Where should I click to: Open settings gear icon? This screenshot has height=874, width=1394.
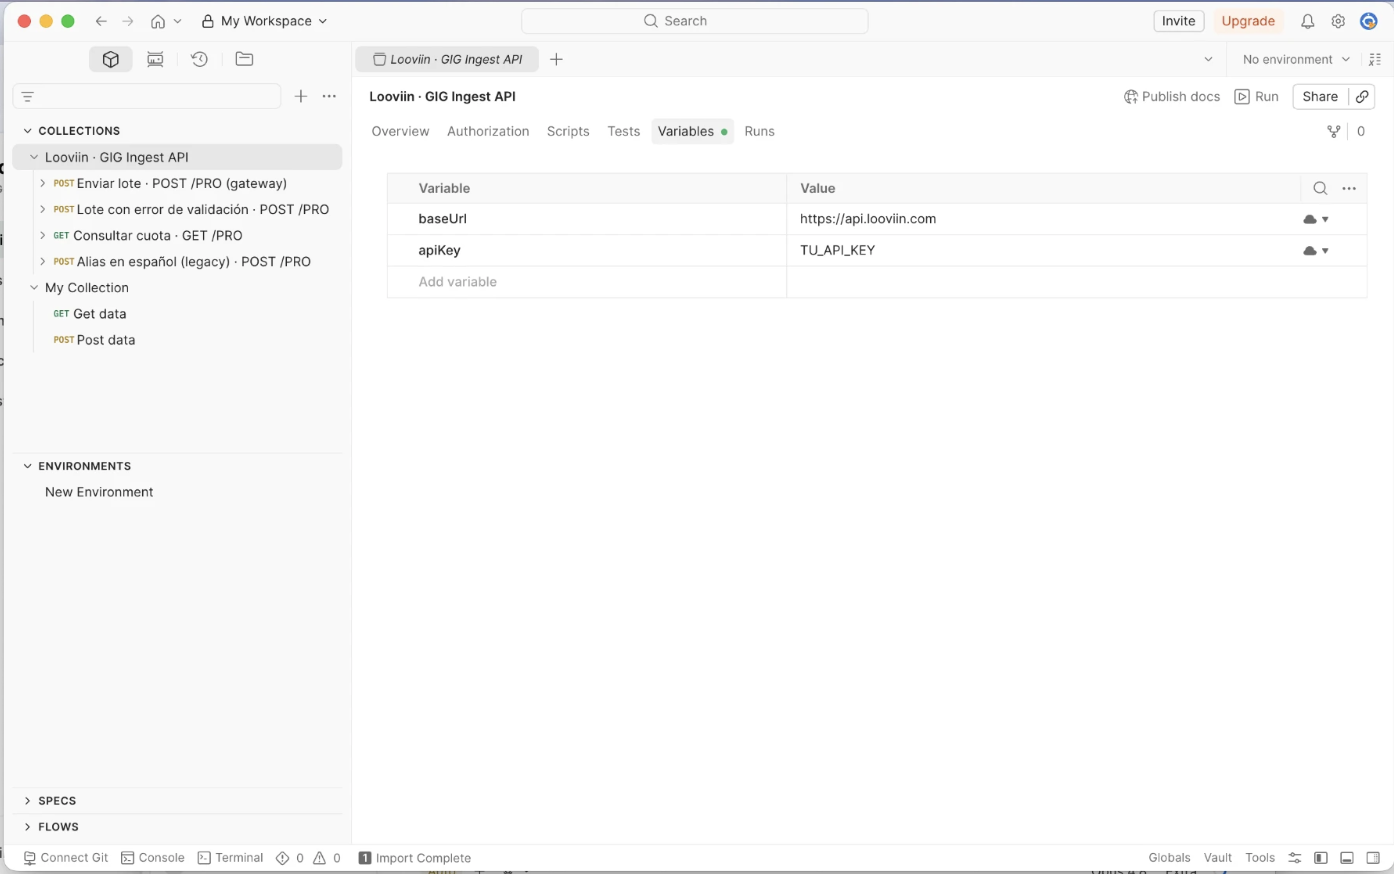point(1338,21)
